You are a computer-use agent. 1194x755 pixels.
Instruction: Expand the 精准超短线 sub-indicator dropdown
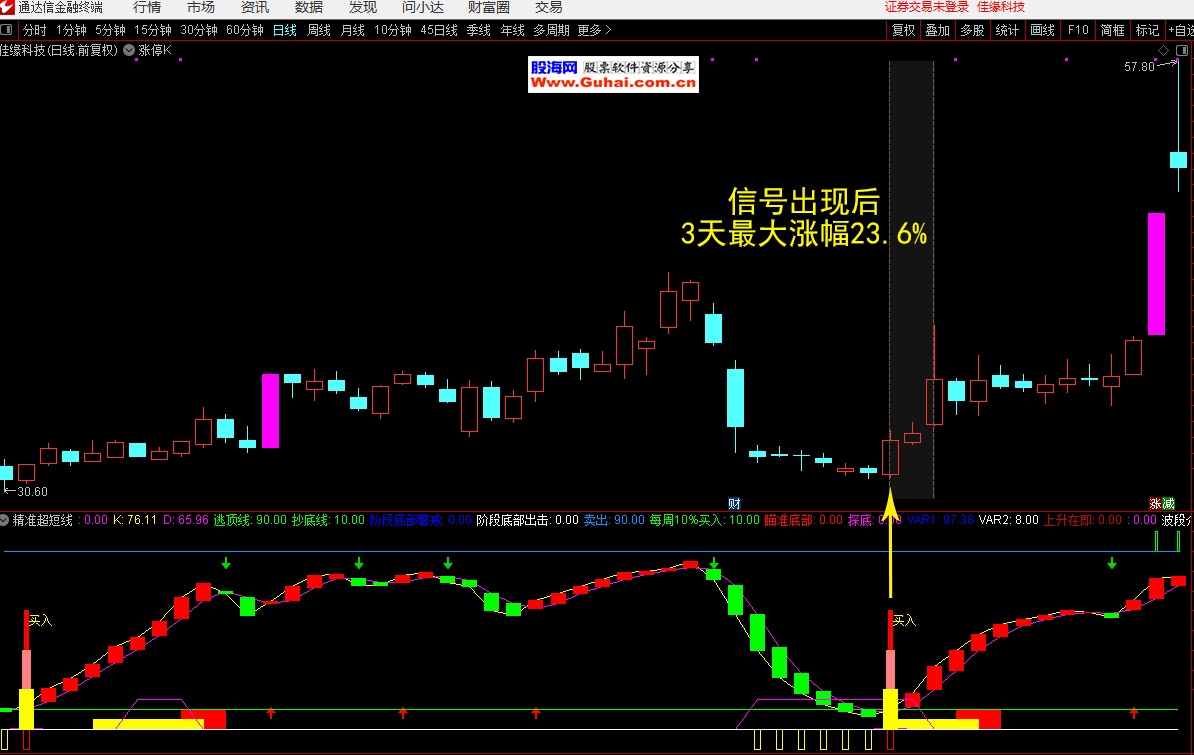tap(5, 520)
